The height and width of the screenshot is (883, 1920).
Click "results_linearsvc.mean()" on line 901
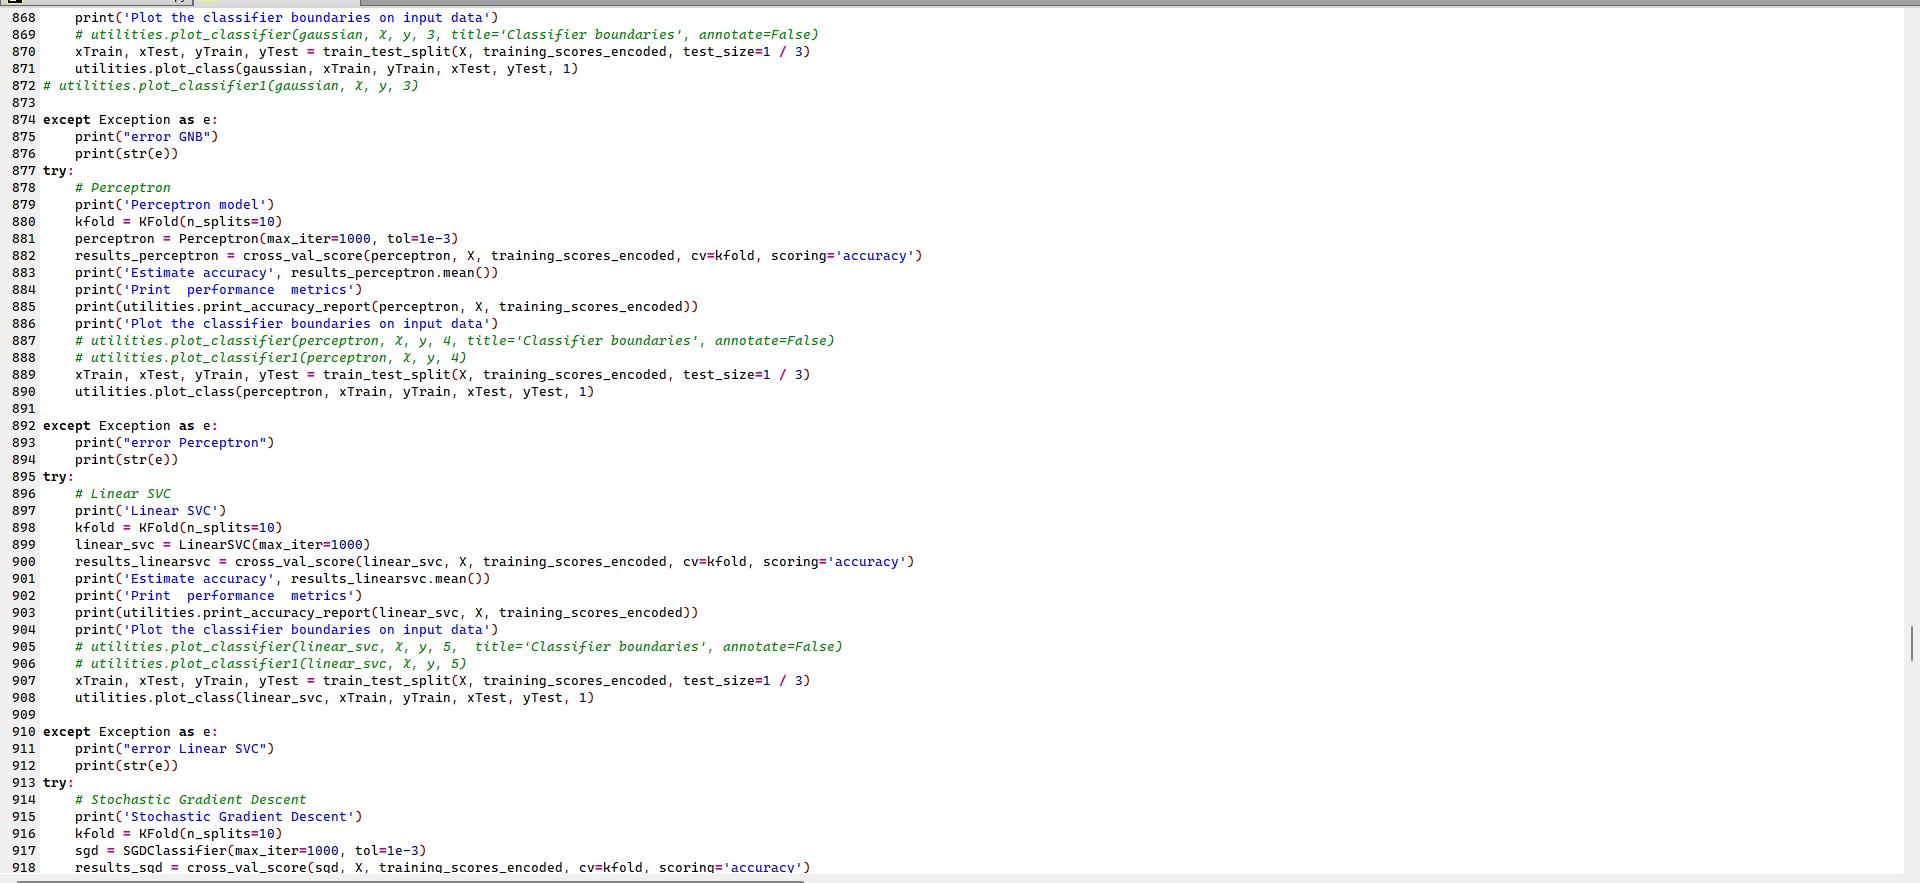pos(387,579)
